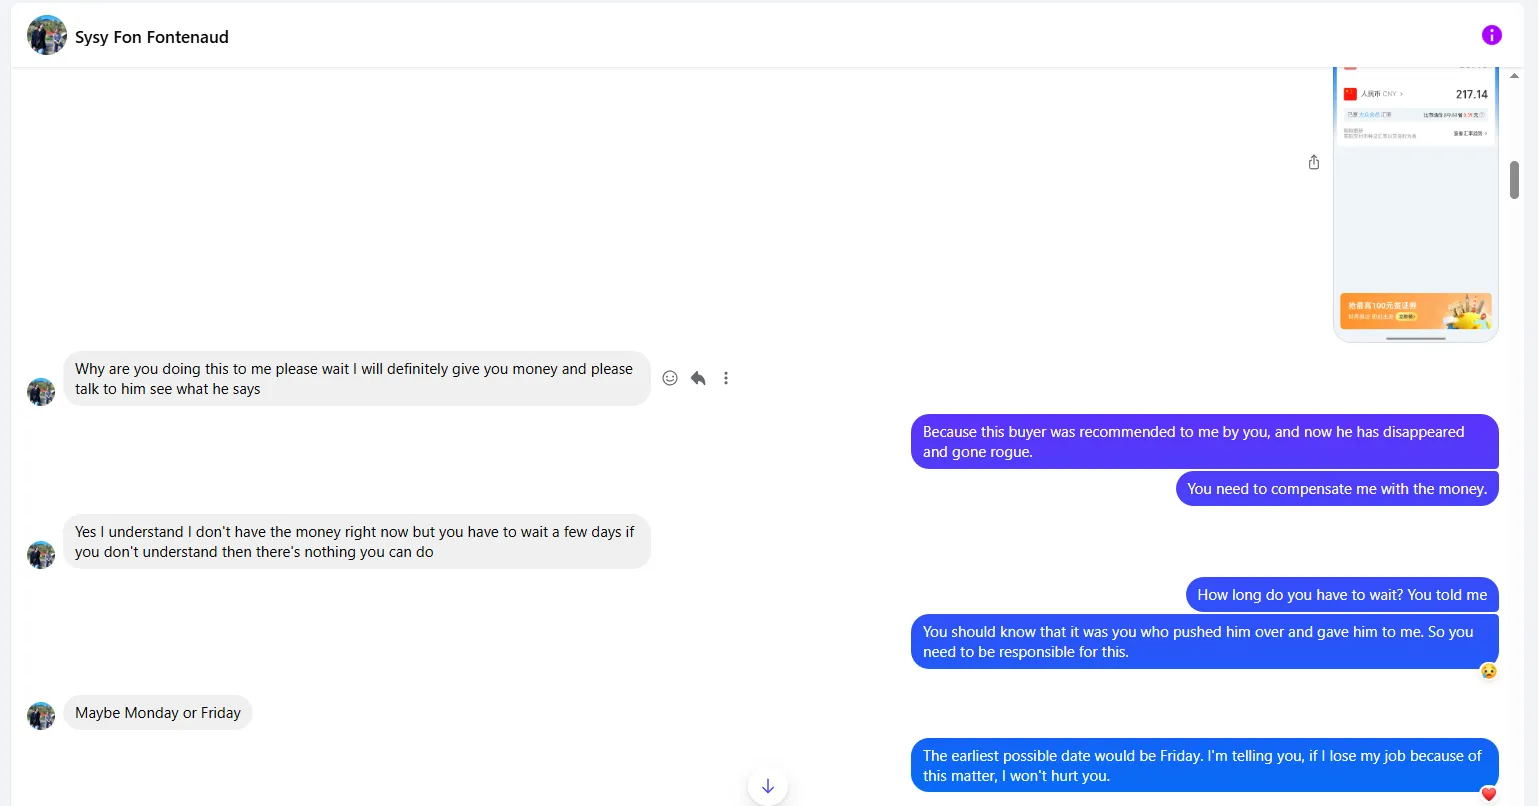Viewport: 1538px width, 806px height.
Task: Click sender avatar next to 'Maybe Monday or Friday'
Action: point(41,715)
